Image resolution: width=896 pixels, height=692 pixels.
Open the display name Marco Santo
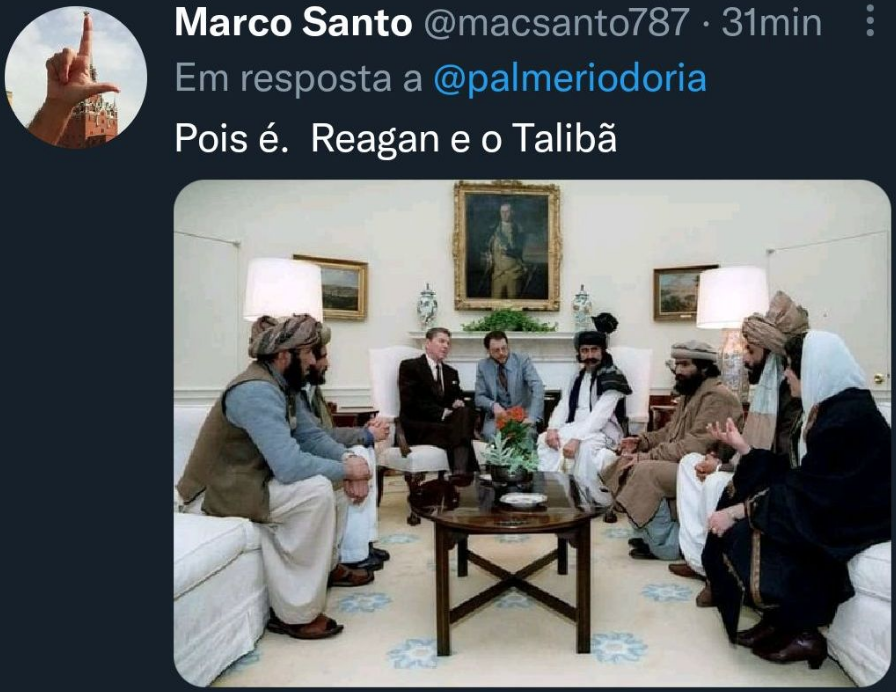click(x=293, y=23)
